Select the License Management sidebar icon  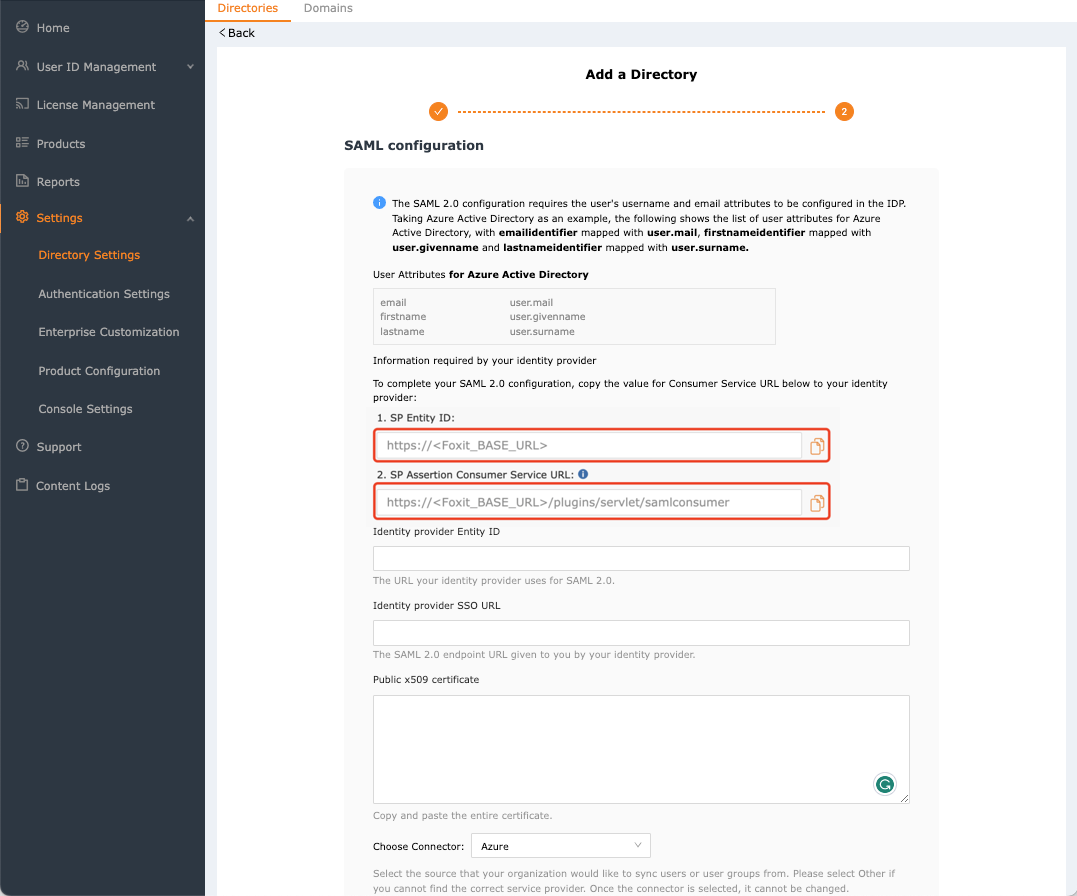(x=21, y=104)
